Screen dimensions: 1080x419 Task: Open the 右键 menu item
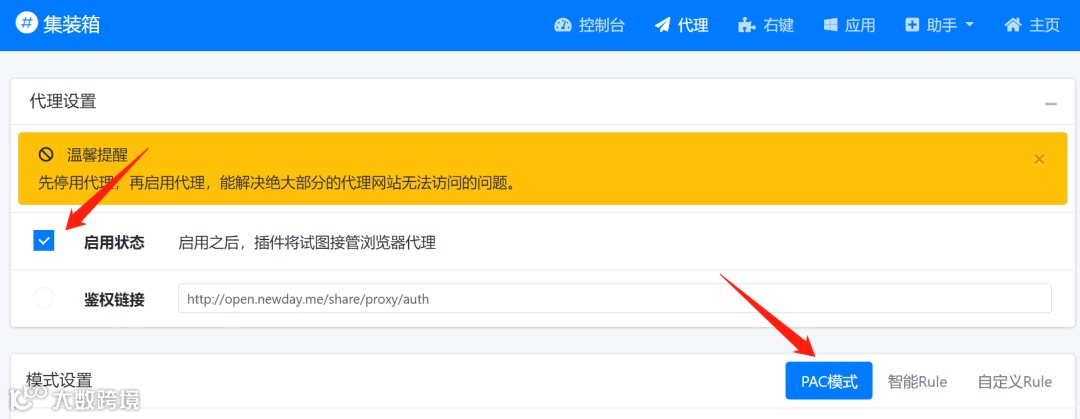pos(766,25)
